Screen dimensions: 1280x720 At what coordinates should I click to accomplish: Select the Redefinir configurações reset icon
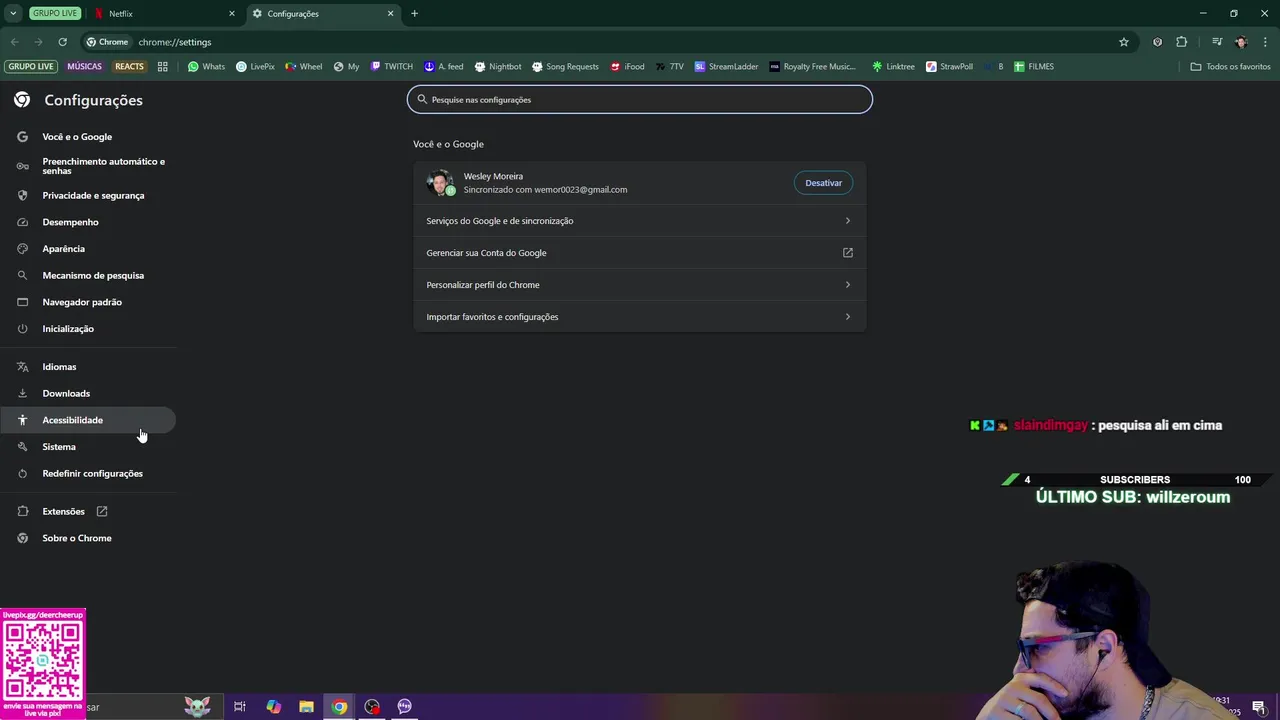pyautogui.click(x=22, y=474)
